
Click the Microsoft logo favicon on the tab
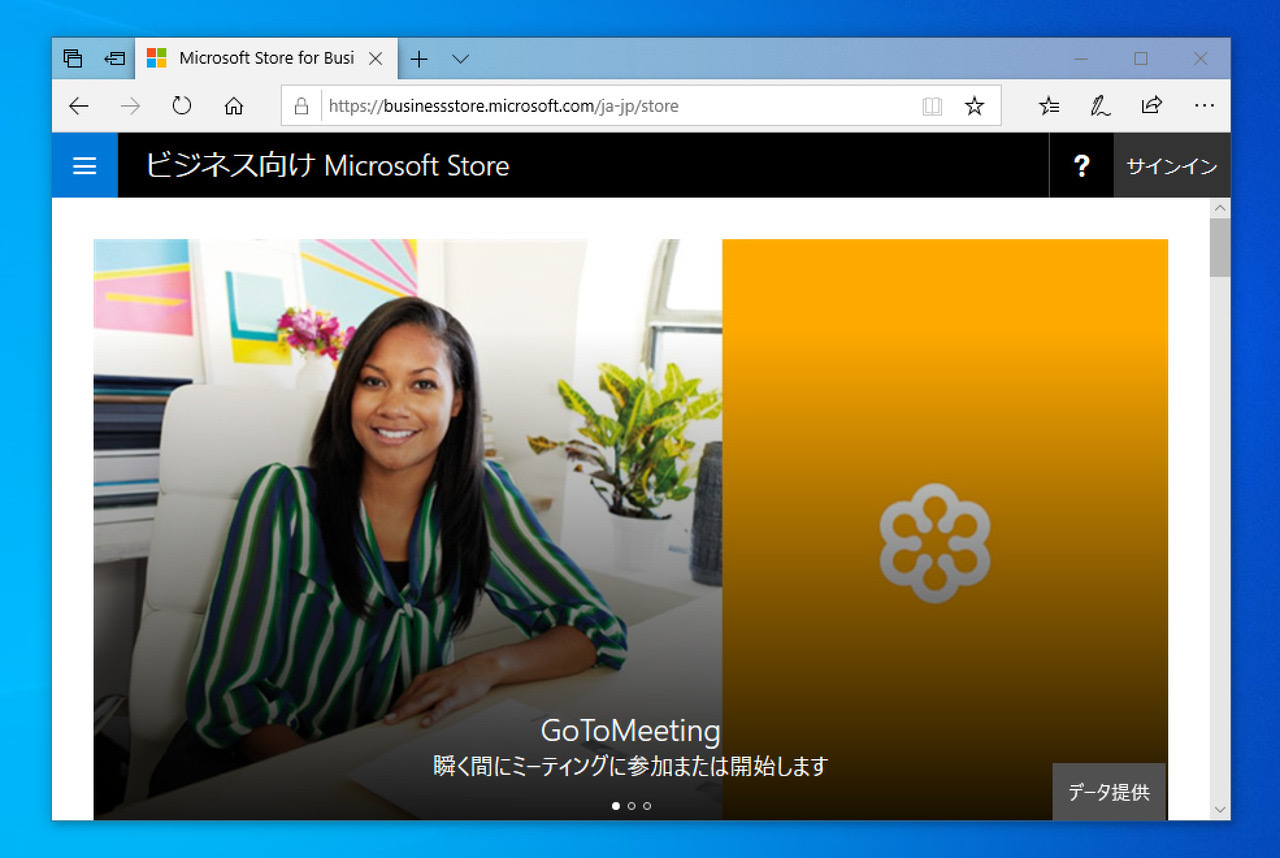tap(157, 58)
